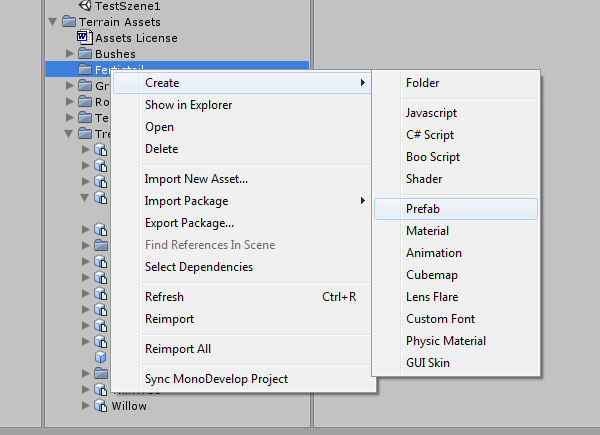600x435 pixels.
Task: Choose Show in Explorer
Action: tap(188, 105)
